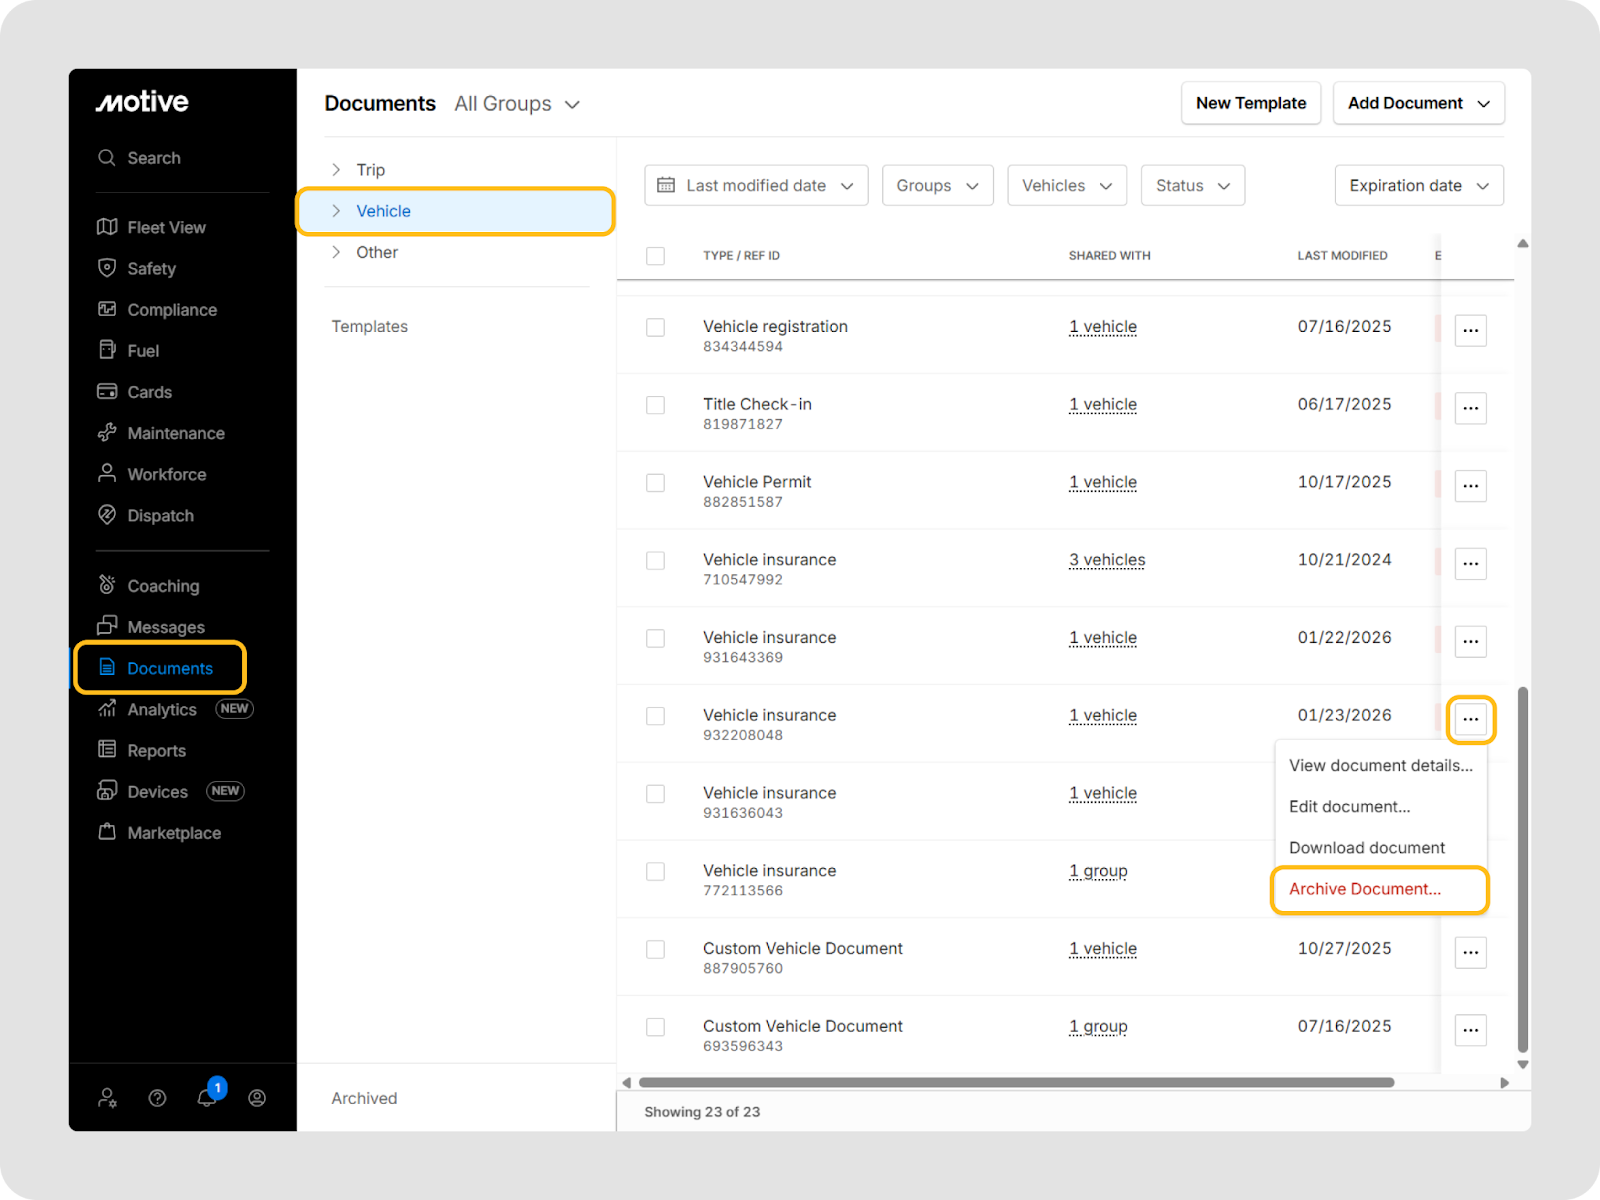Click the help question mark icon
This screenshot has width=1600, height=1200.
[157, 1098]
